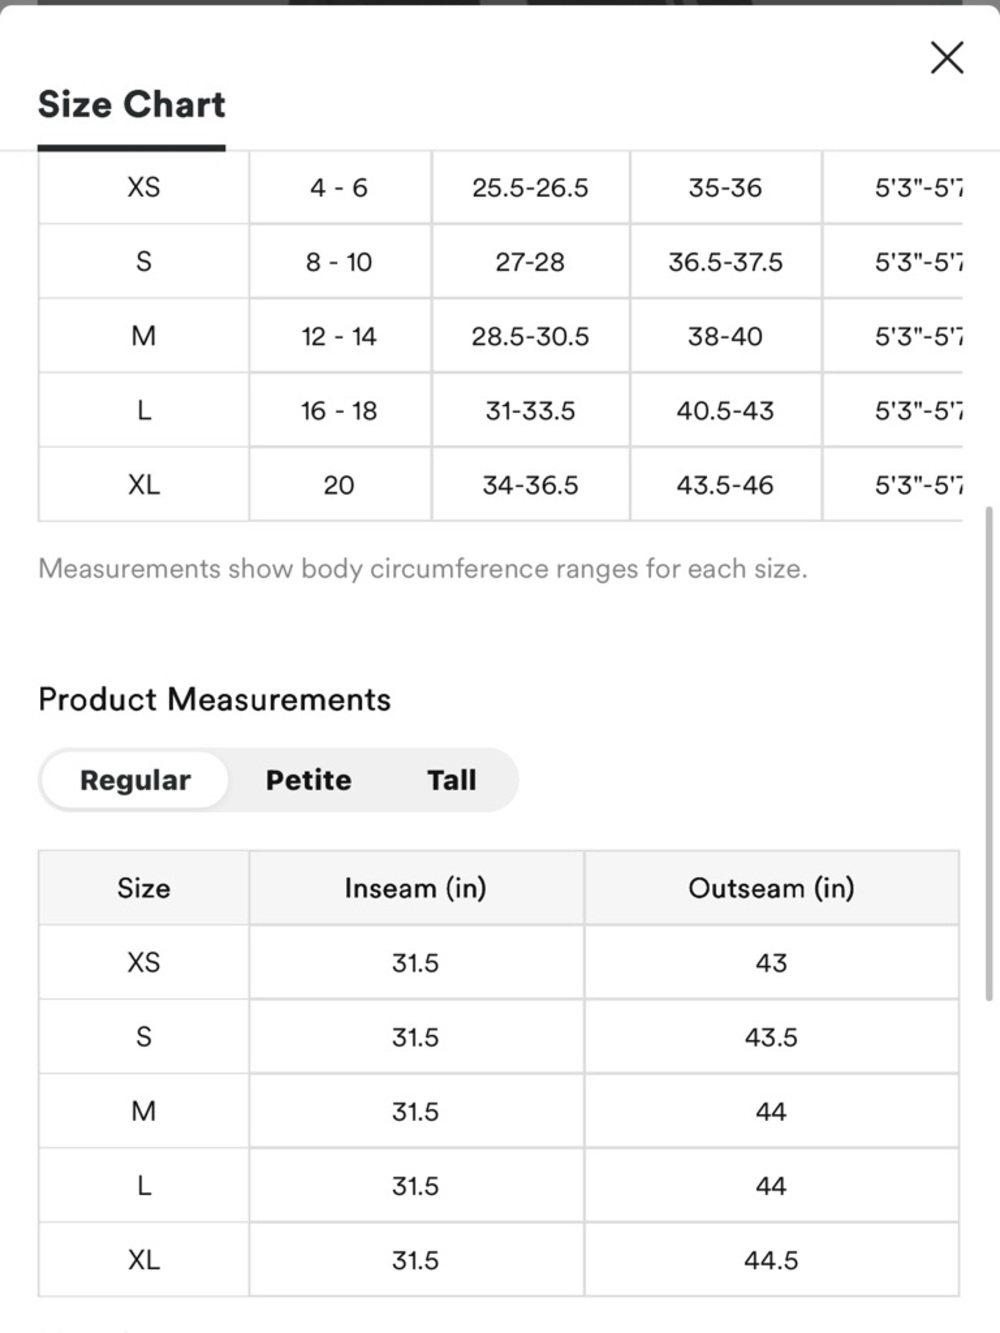This screenshot has height=1333, width=1000.
Task: Click the 34-36.5 waist cell for XL
Action: point(530,485)
